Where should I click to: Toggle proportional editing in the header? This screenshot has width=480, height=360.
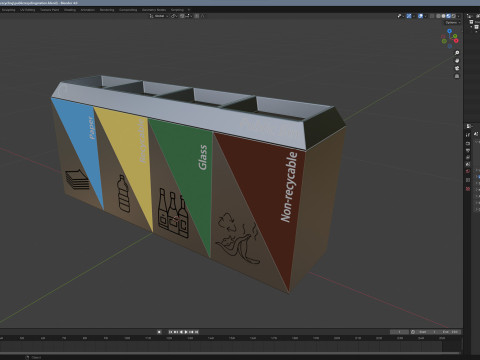(x=196, y=16)
